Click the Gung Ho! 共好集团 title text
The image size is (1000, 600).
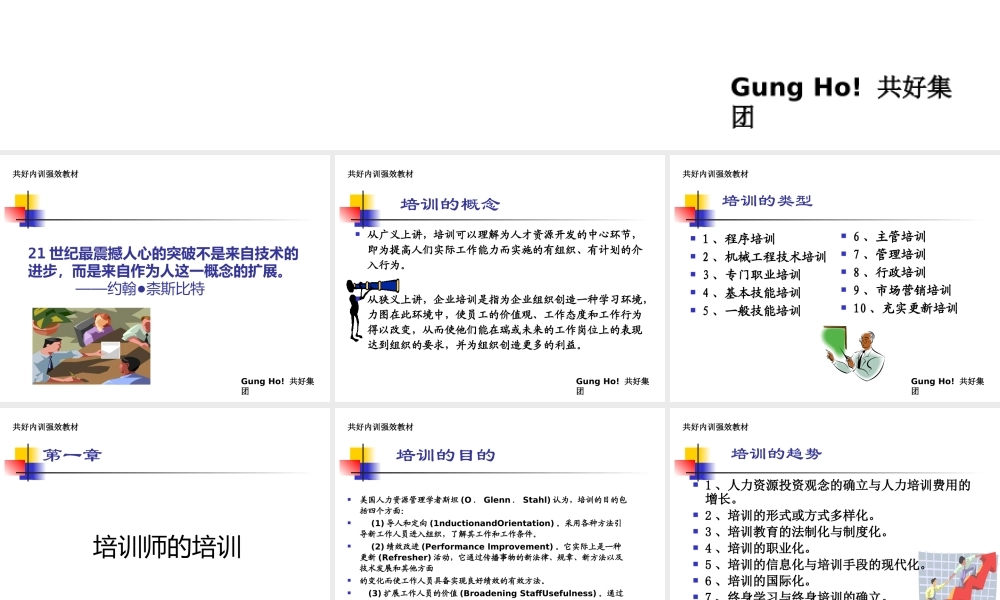[841, 102]
